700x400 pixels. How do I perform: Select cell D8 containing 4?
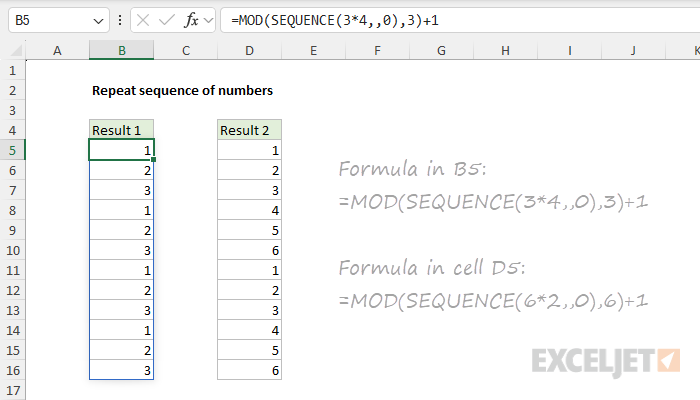250,210
